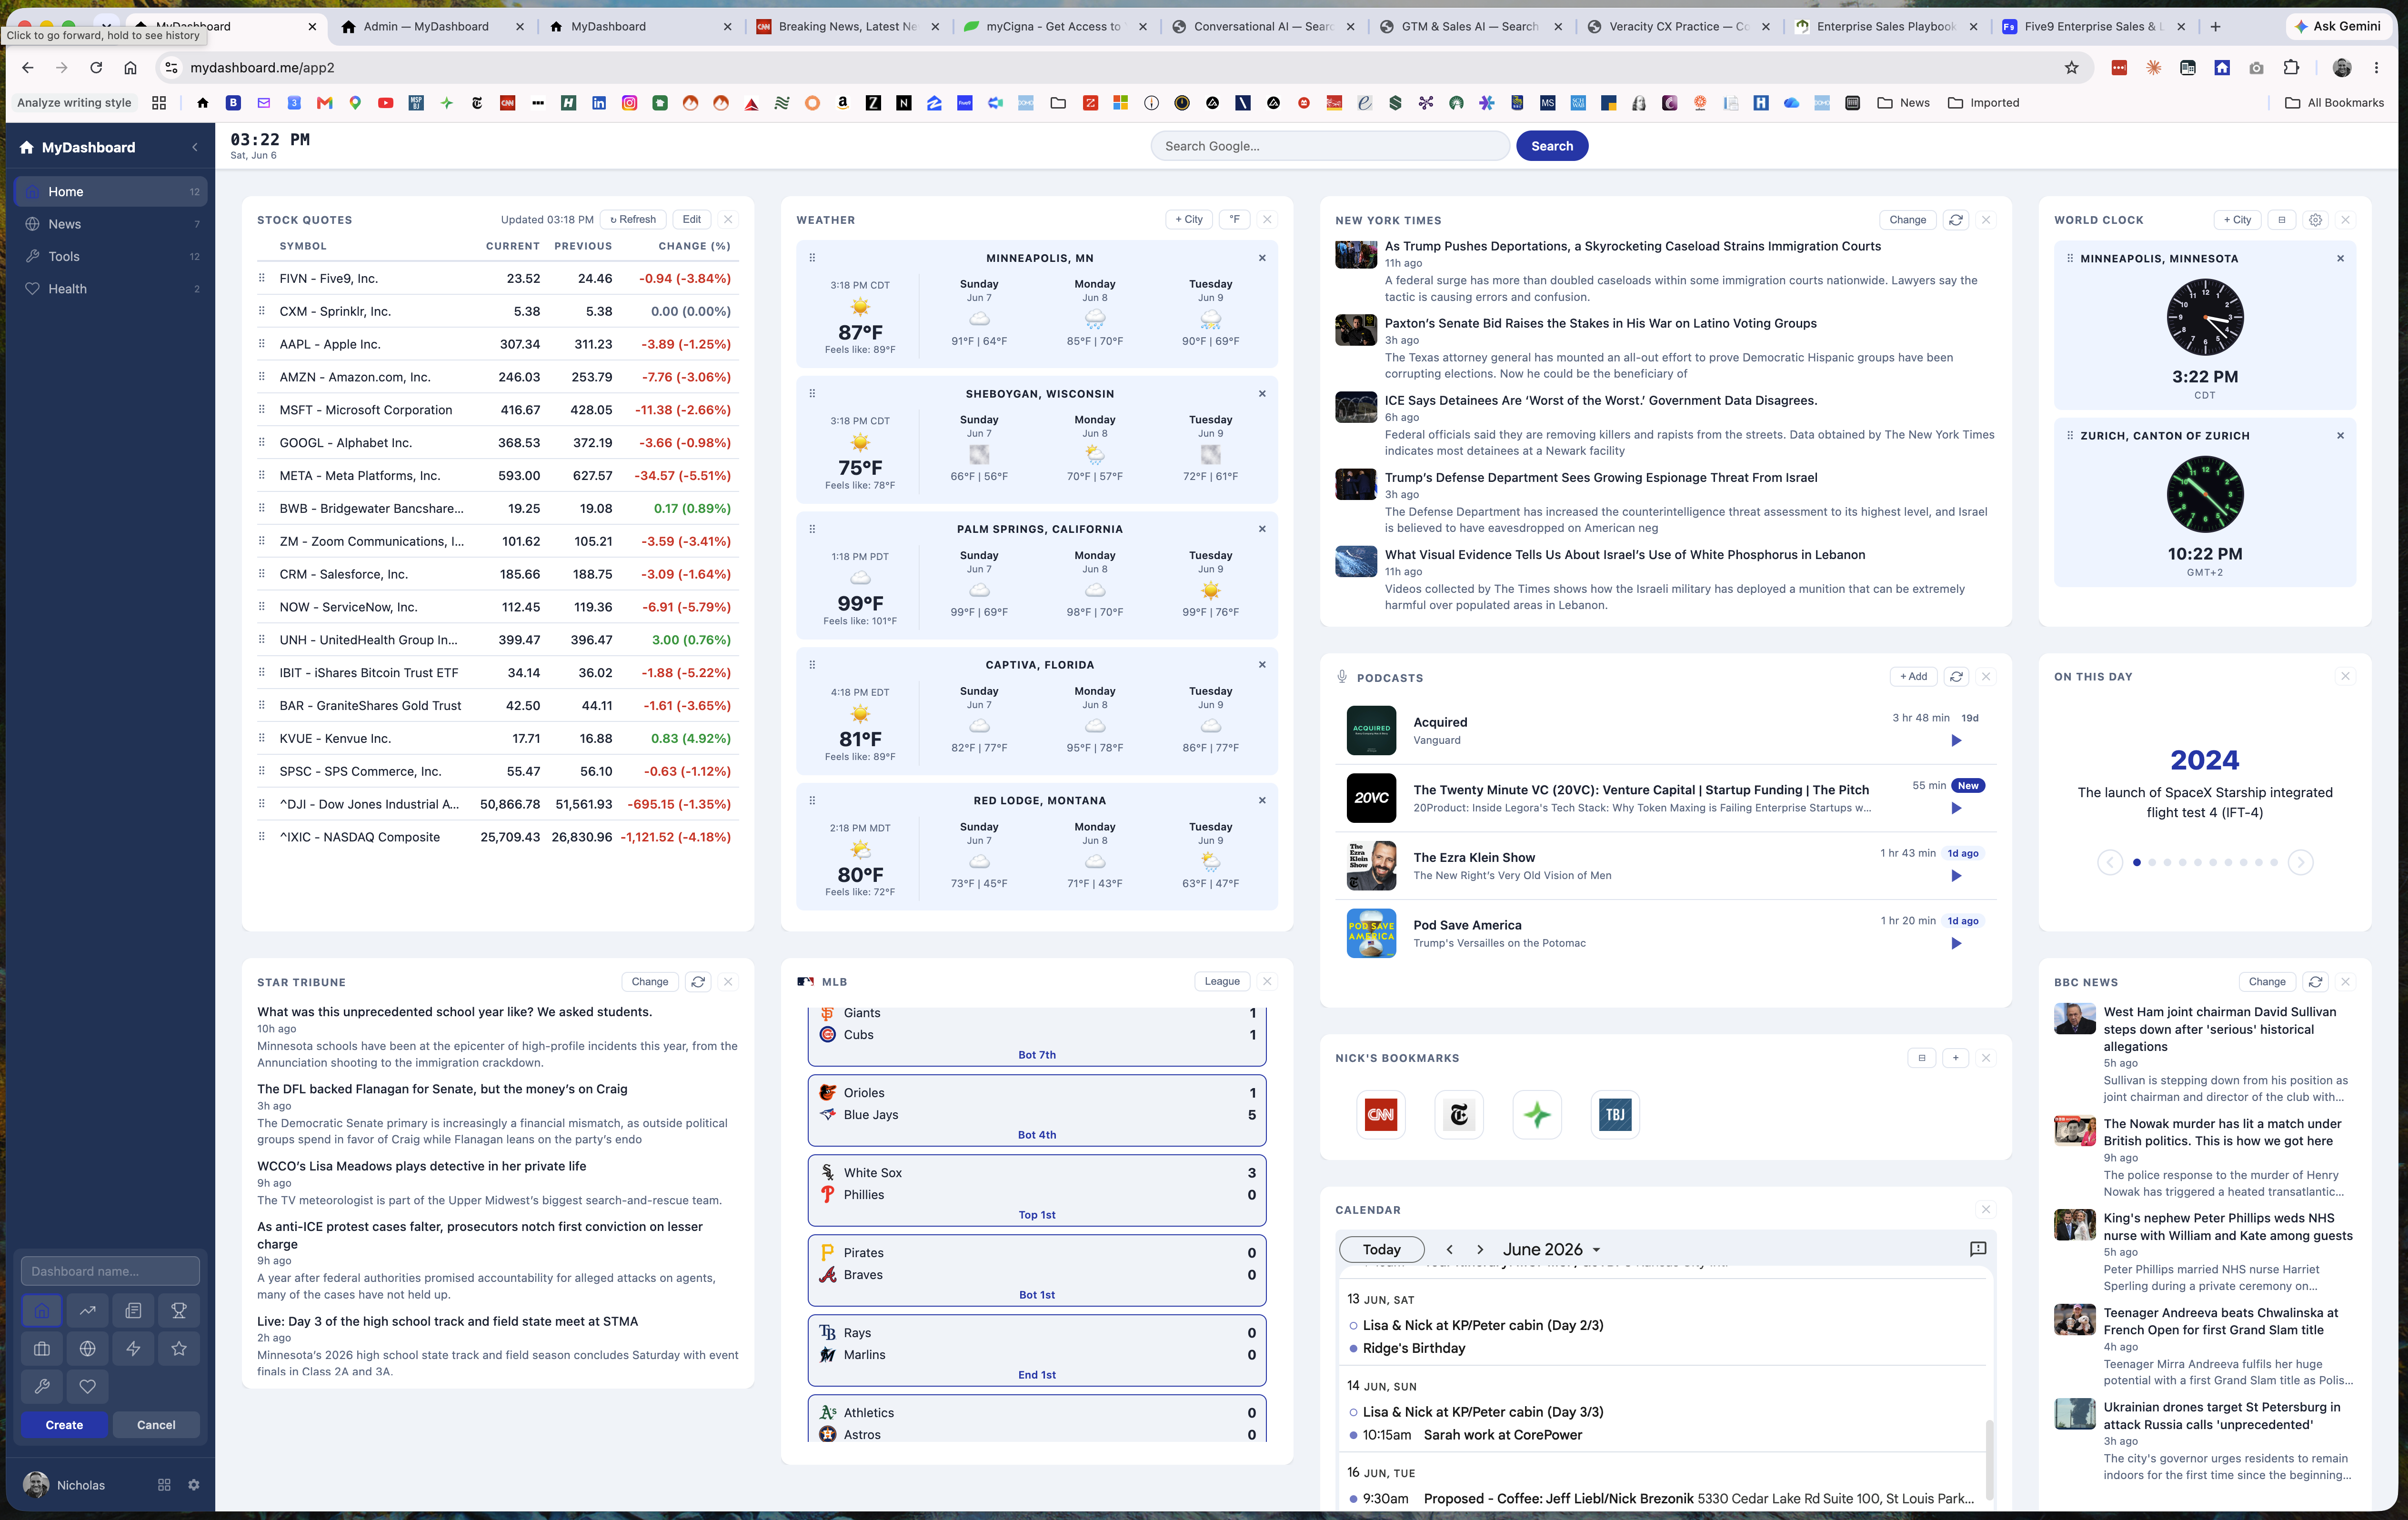This screenshot has height=1520, width=2408.
Task: Collapse the MyDashboard sidebar
Action: [195, 147]
